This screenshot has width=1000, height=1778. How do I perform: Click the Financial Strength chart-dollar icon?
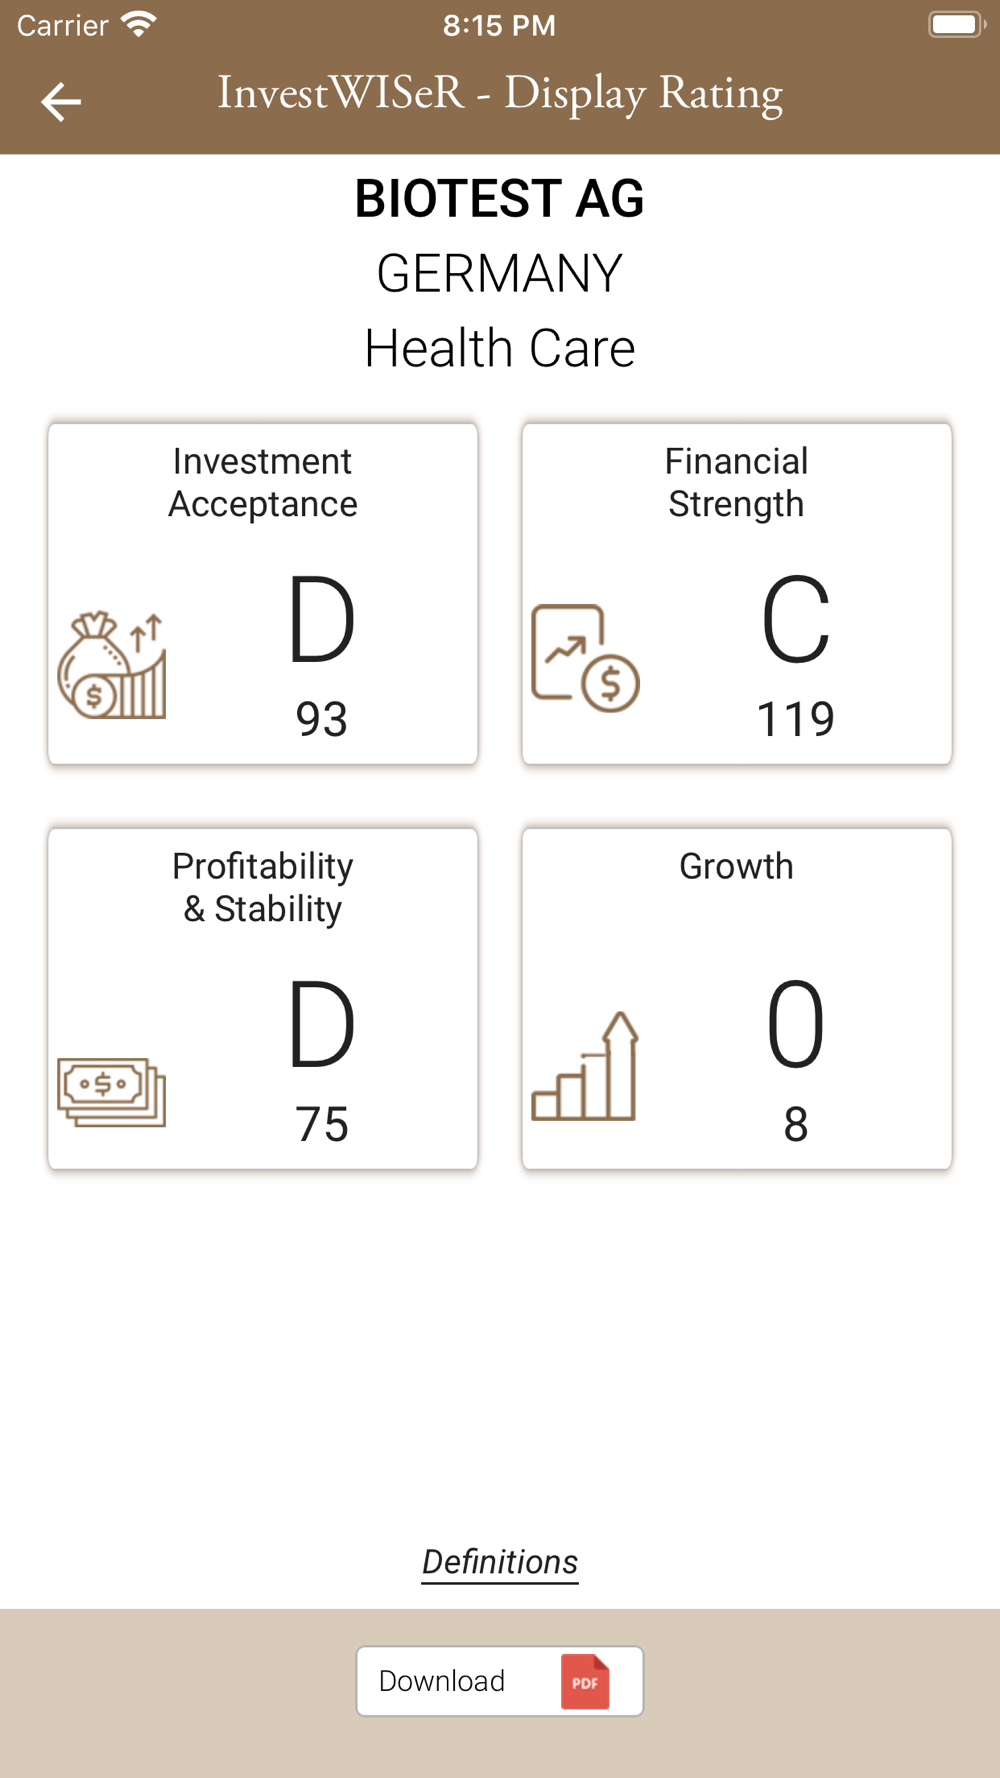(585, 657)
